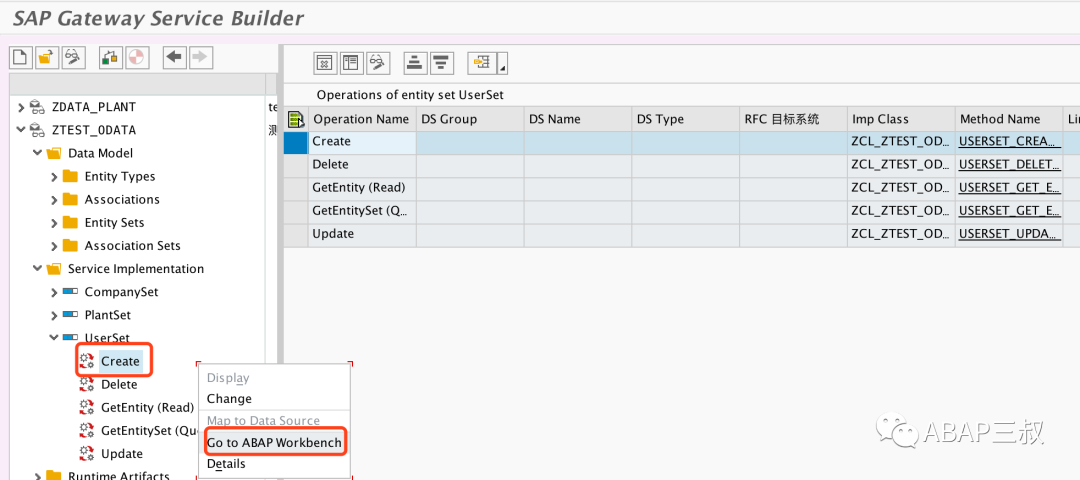The image size is (1080, 480).
Task: Open the USERSET_CREA... method link
Action: (1007, 141)
